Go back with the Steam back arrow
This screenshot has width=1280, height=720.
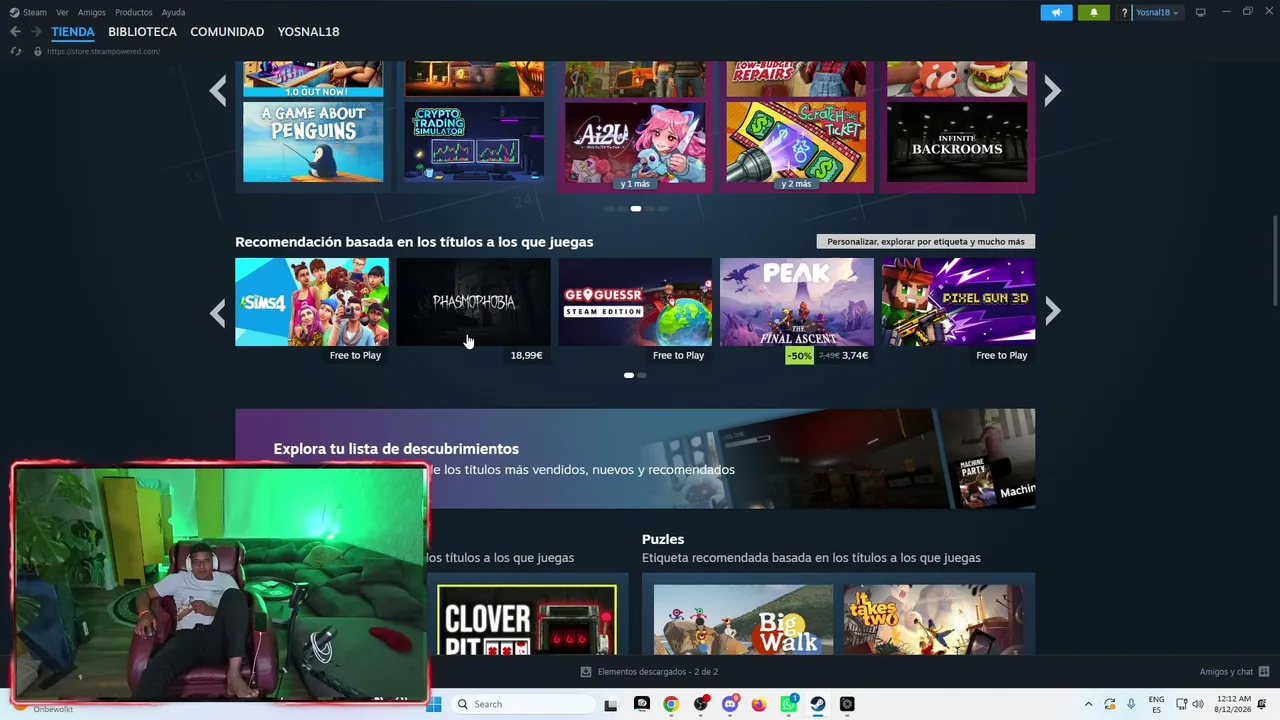(15, 32)
